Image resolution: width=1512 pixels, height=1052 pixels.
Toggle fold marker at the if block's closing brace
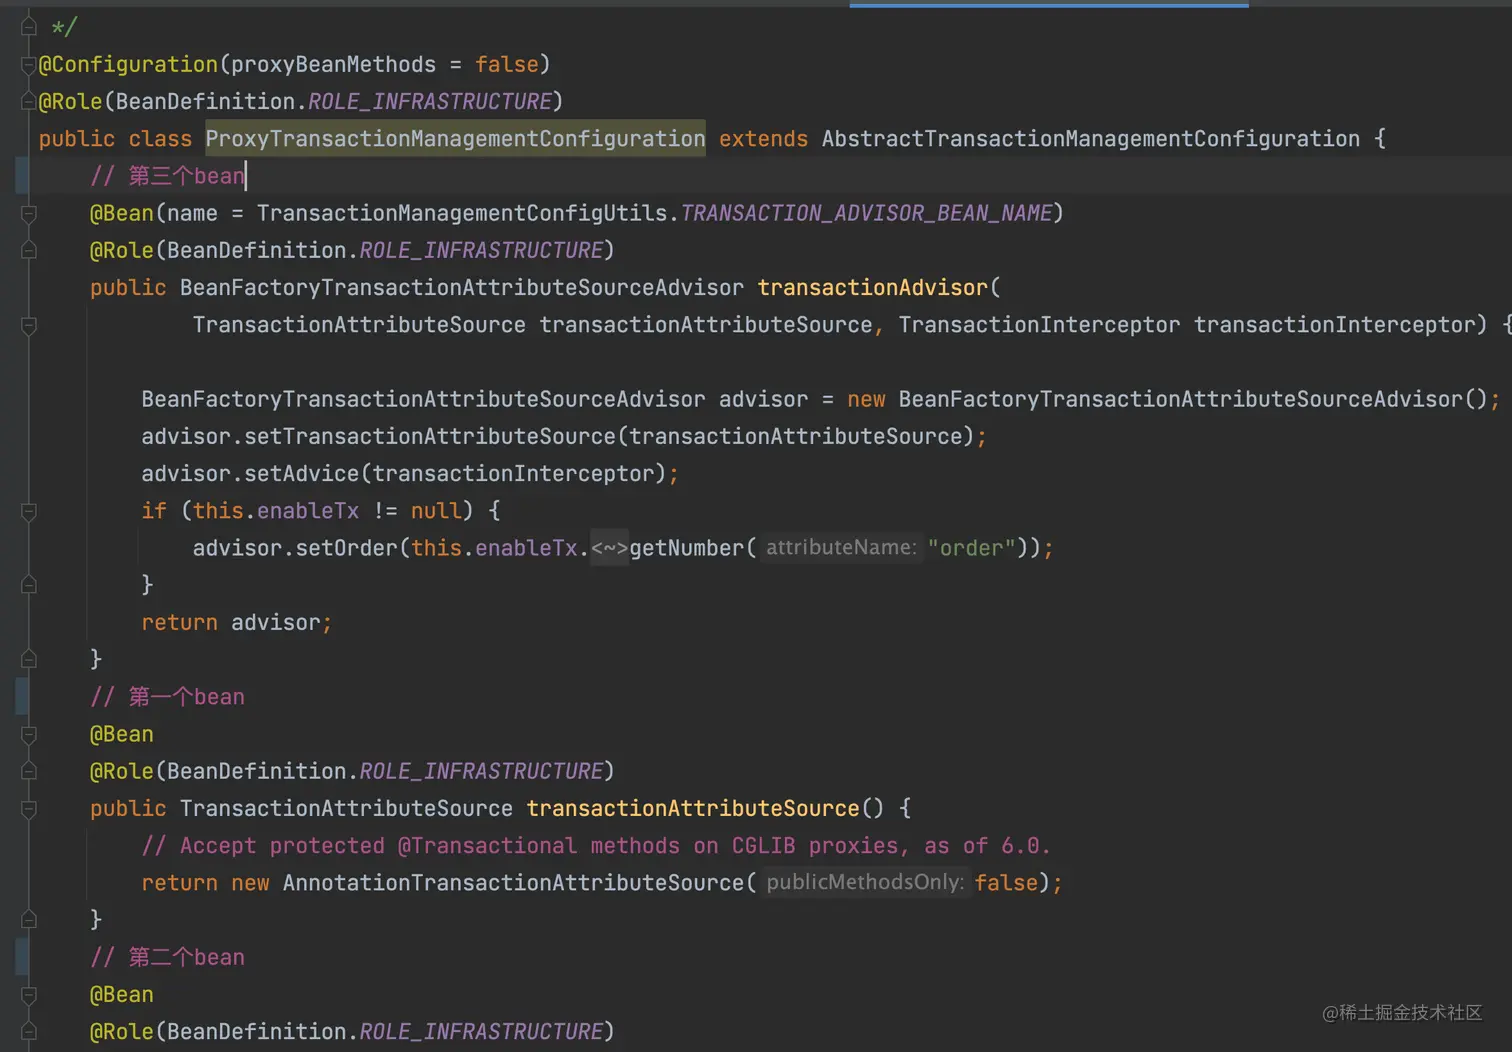[28, 585]
